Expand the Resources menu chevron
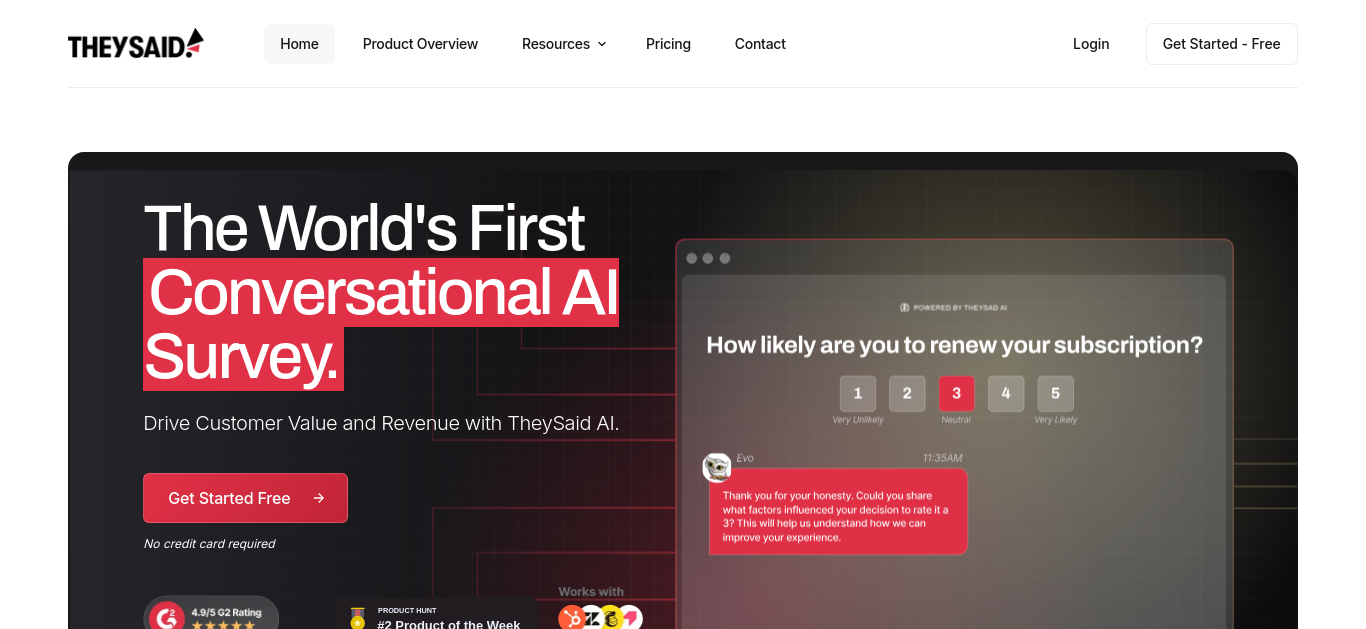 coord(602,44)
